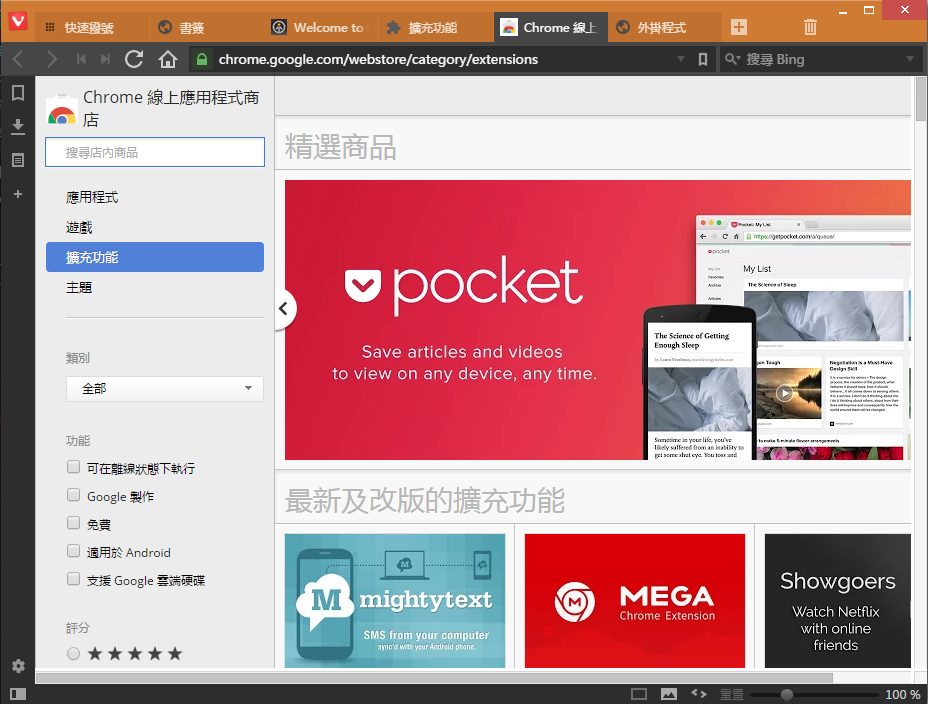Screen dimensions: 928x704
Task: Switch to the 快速撥號 tab
Action: 91,27
